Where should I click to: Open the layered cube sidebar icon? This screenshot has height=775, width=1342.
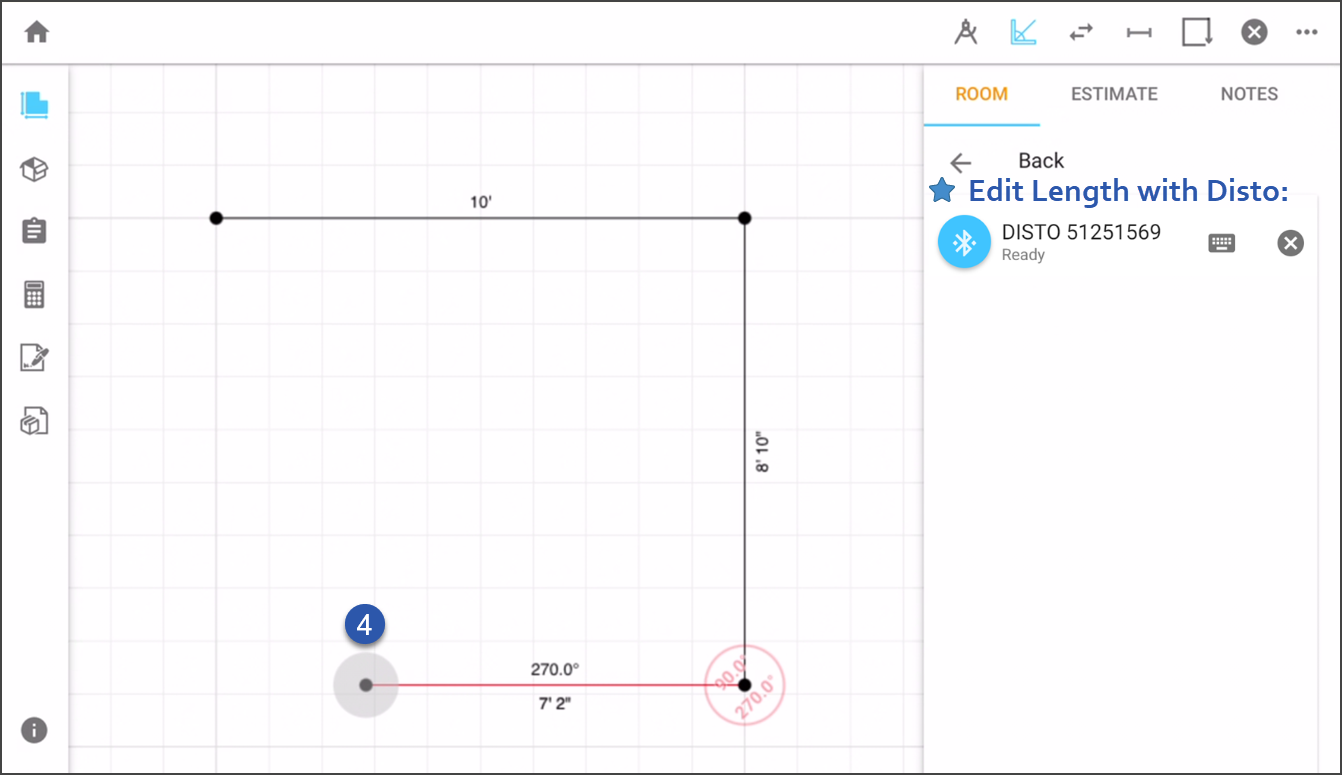coord(35,421)
